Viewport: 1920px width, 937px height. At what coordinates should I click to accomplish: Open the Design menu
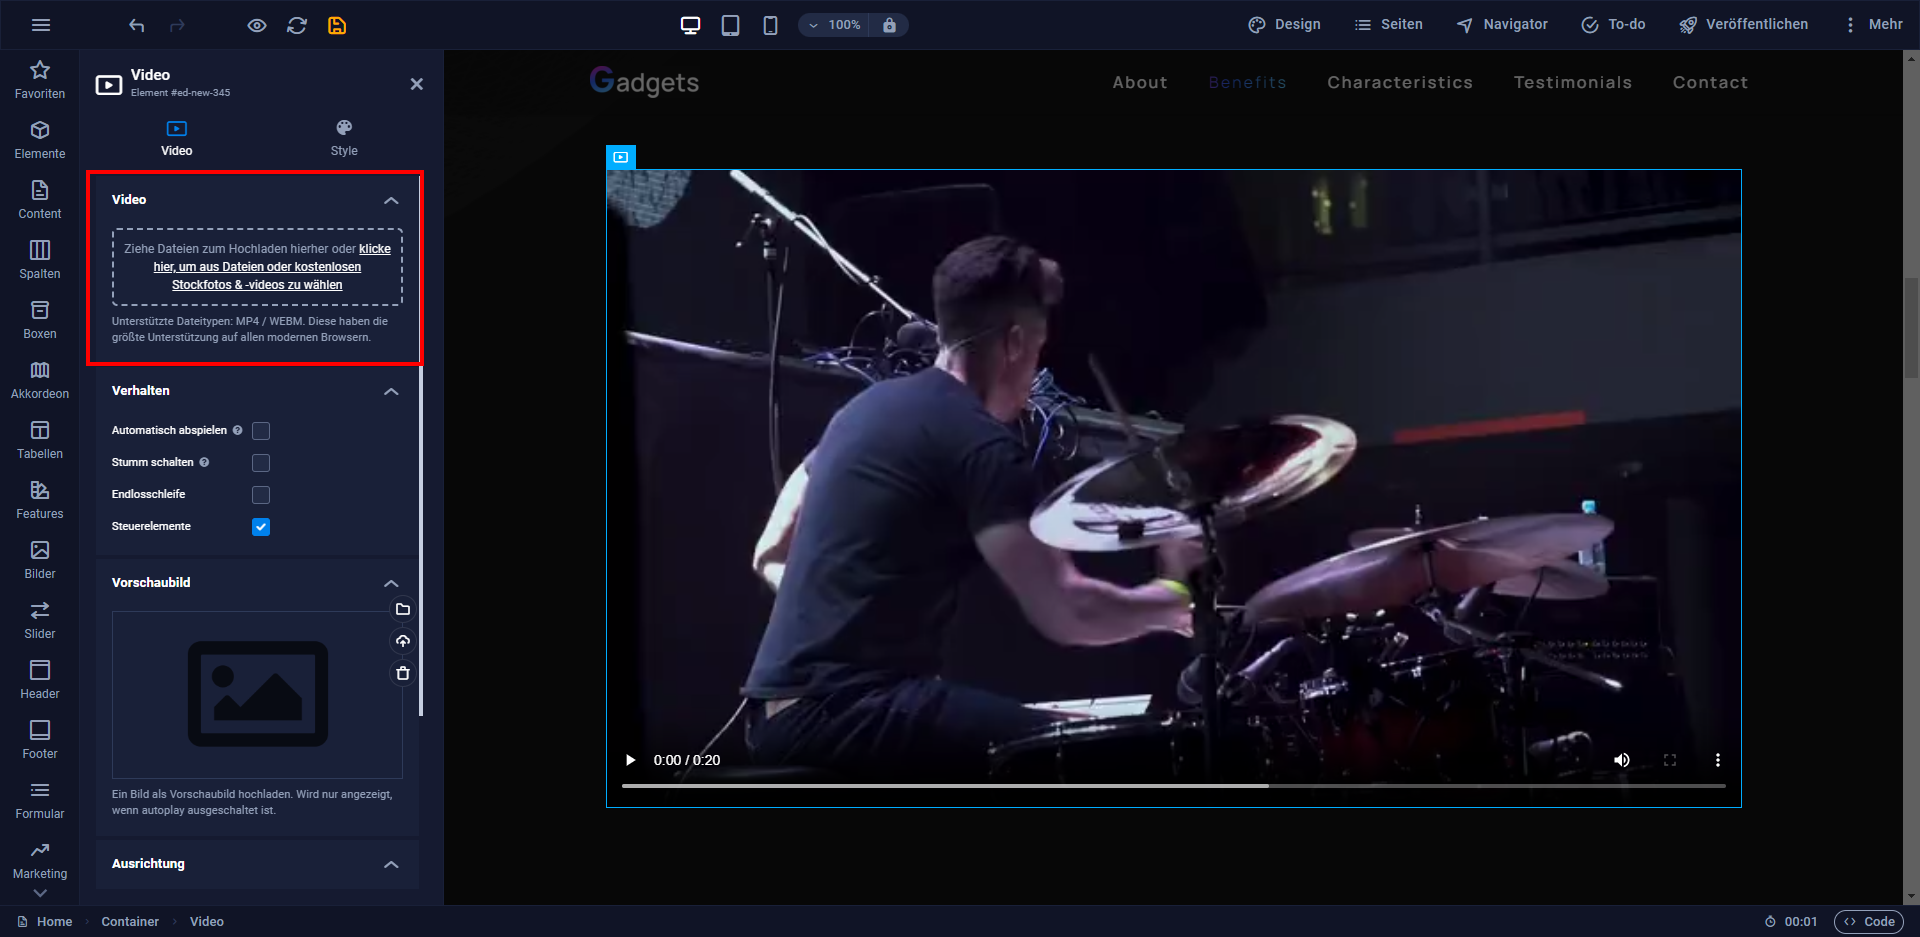pyautogui.click(x=1284, y=25)
